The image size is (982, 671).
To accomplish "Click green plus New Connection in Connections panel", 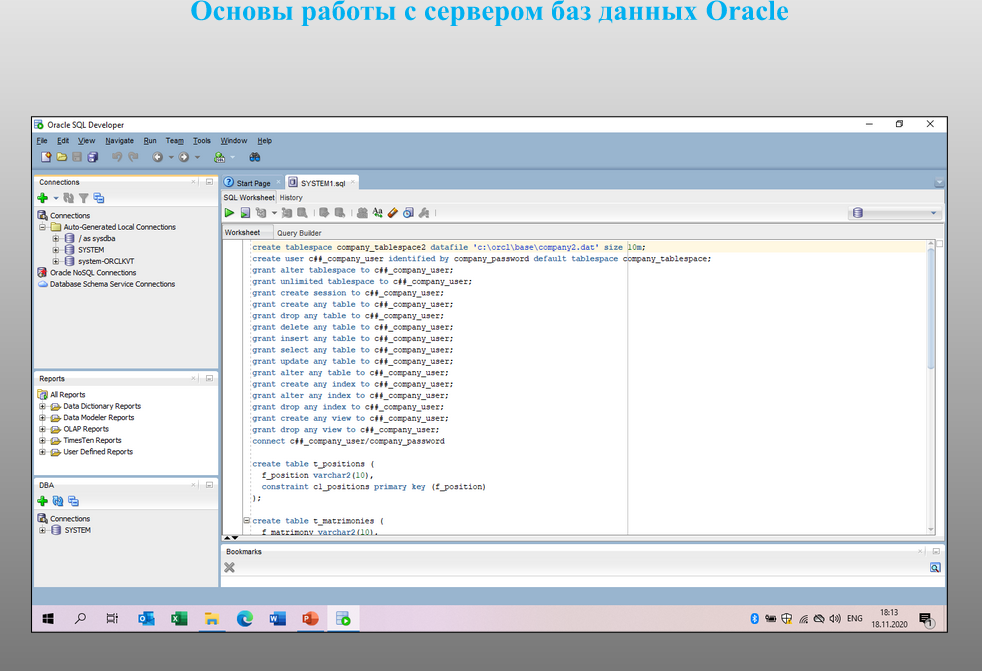I will point(43,198).
